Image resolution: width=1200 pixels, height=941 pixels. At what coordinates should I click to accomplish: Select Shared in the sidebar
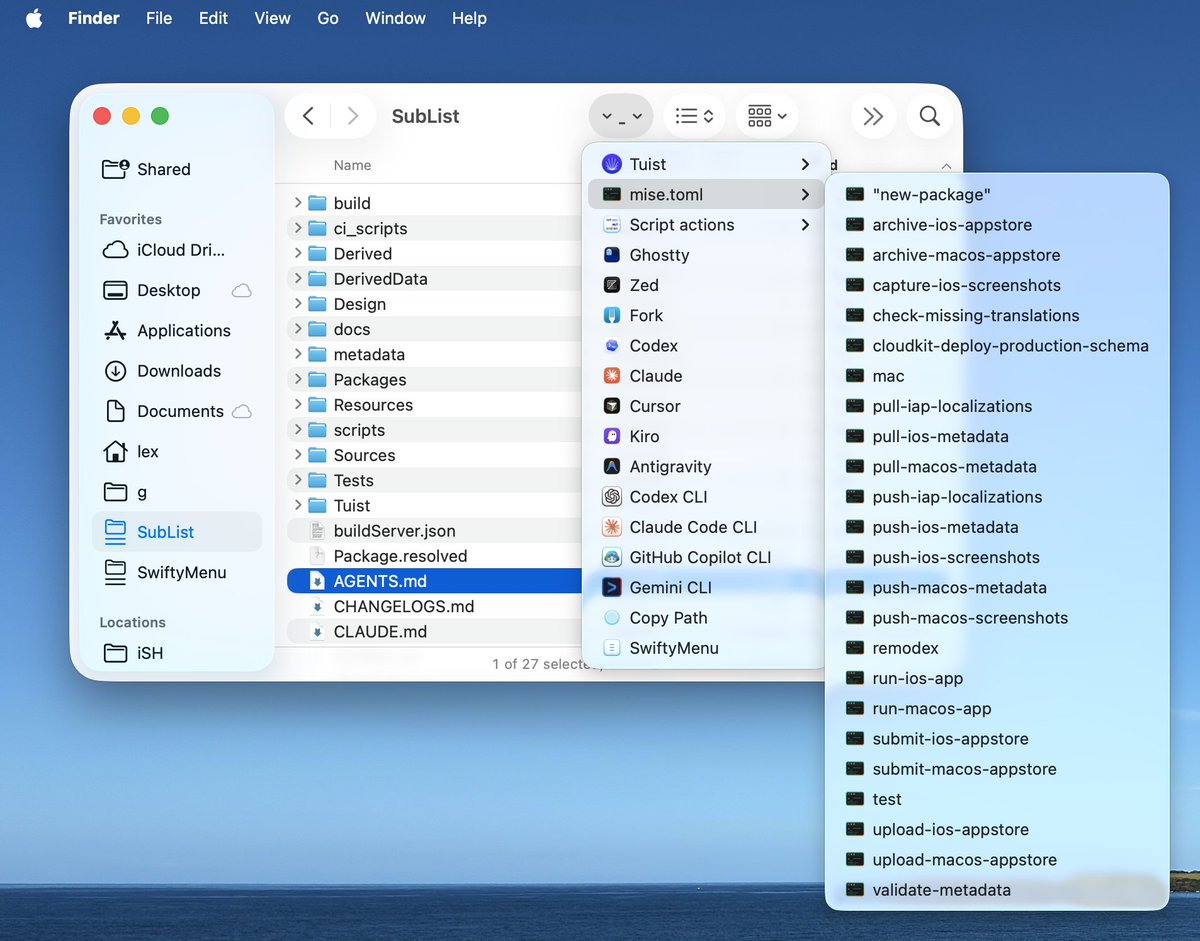[x=177, y=169]
